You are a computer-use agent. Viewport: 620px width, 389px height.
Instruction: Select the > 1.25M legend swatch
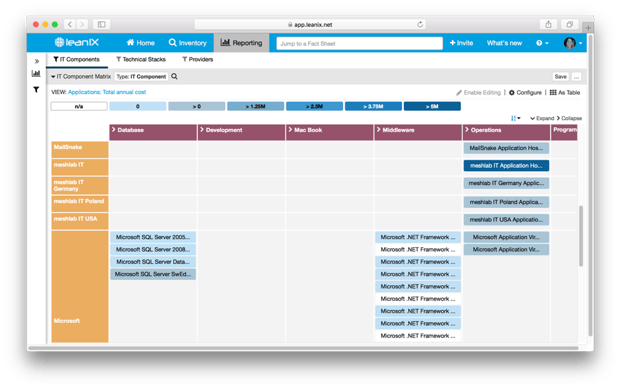tap(255, 106)
